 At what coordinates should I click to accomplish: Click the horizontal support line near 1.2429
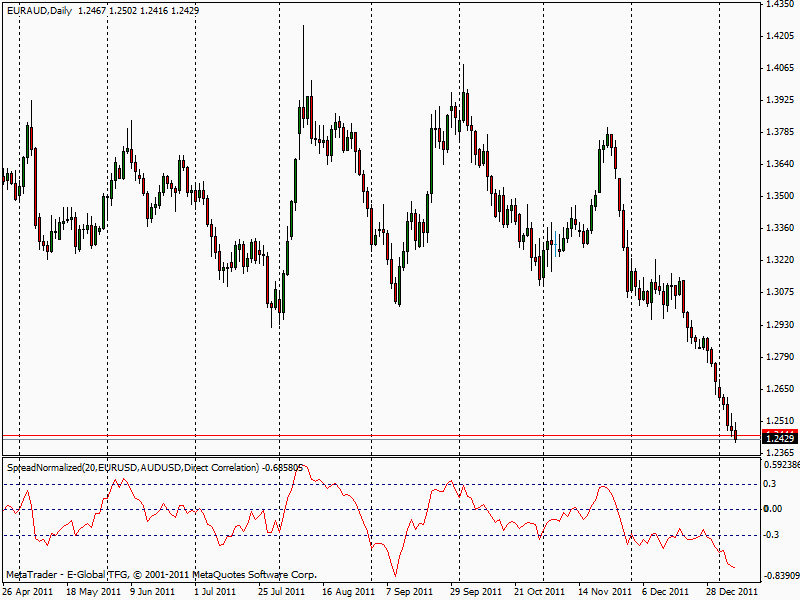[400, 442]
